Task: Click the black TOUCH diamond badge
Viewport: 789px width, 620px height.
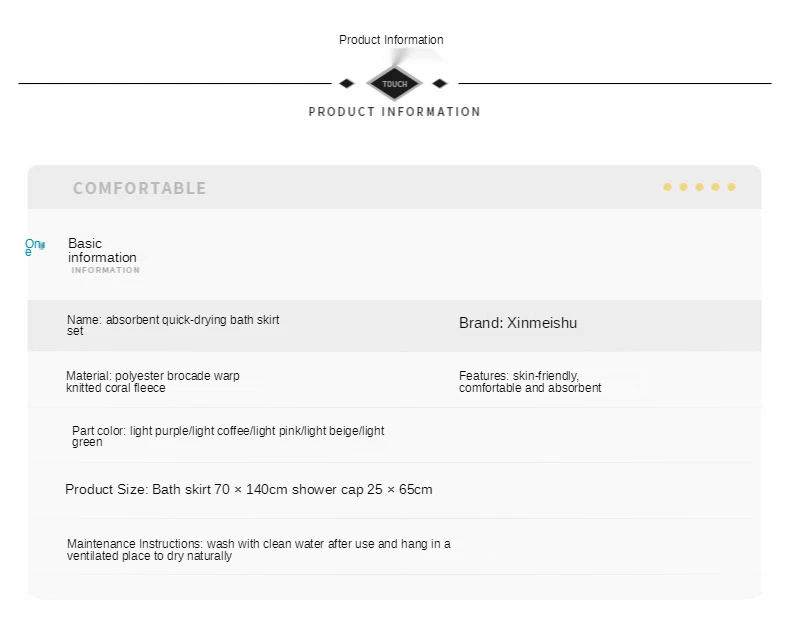Action: (x=394, y=84)
